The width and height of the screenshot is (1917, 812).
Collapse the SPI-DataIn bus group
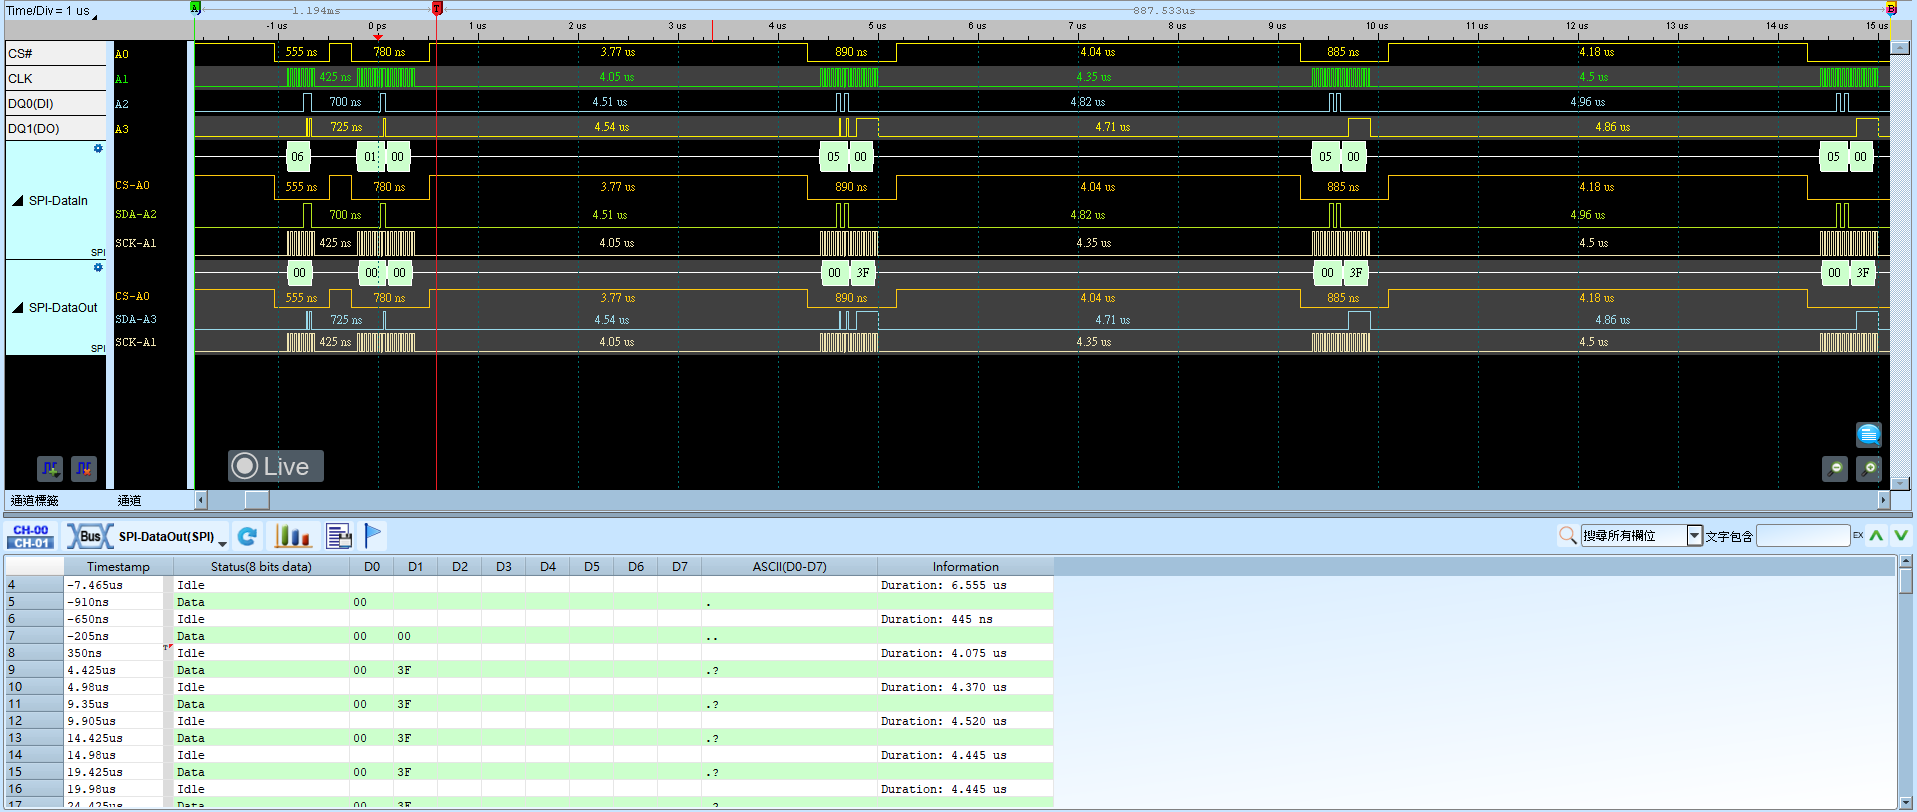click(18, 201)
